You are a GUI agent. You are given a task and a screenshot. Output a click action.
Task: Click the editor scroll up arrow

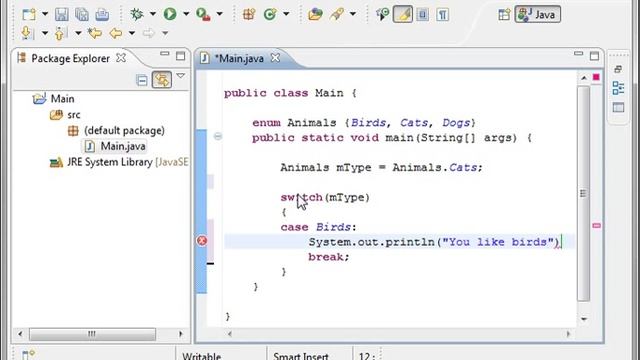[x=584, y=78]
